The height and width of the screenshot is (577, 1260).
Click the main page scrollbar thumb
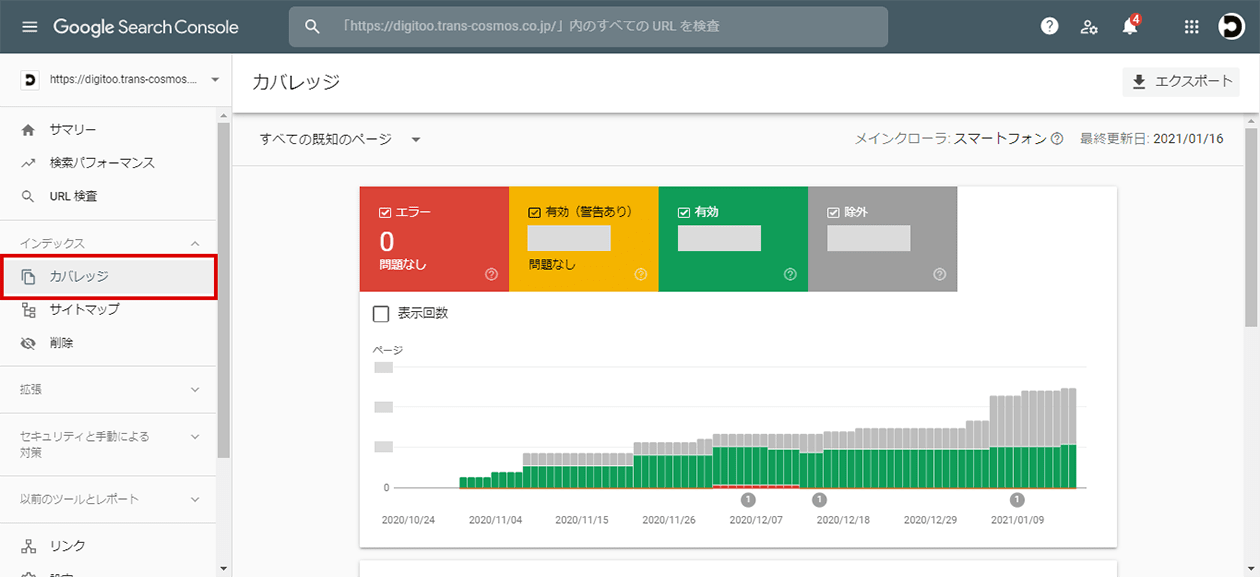coord(1252,226)
